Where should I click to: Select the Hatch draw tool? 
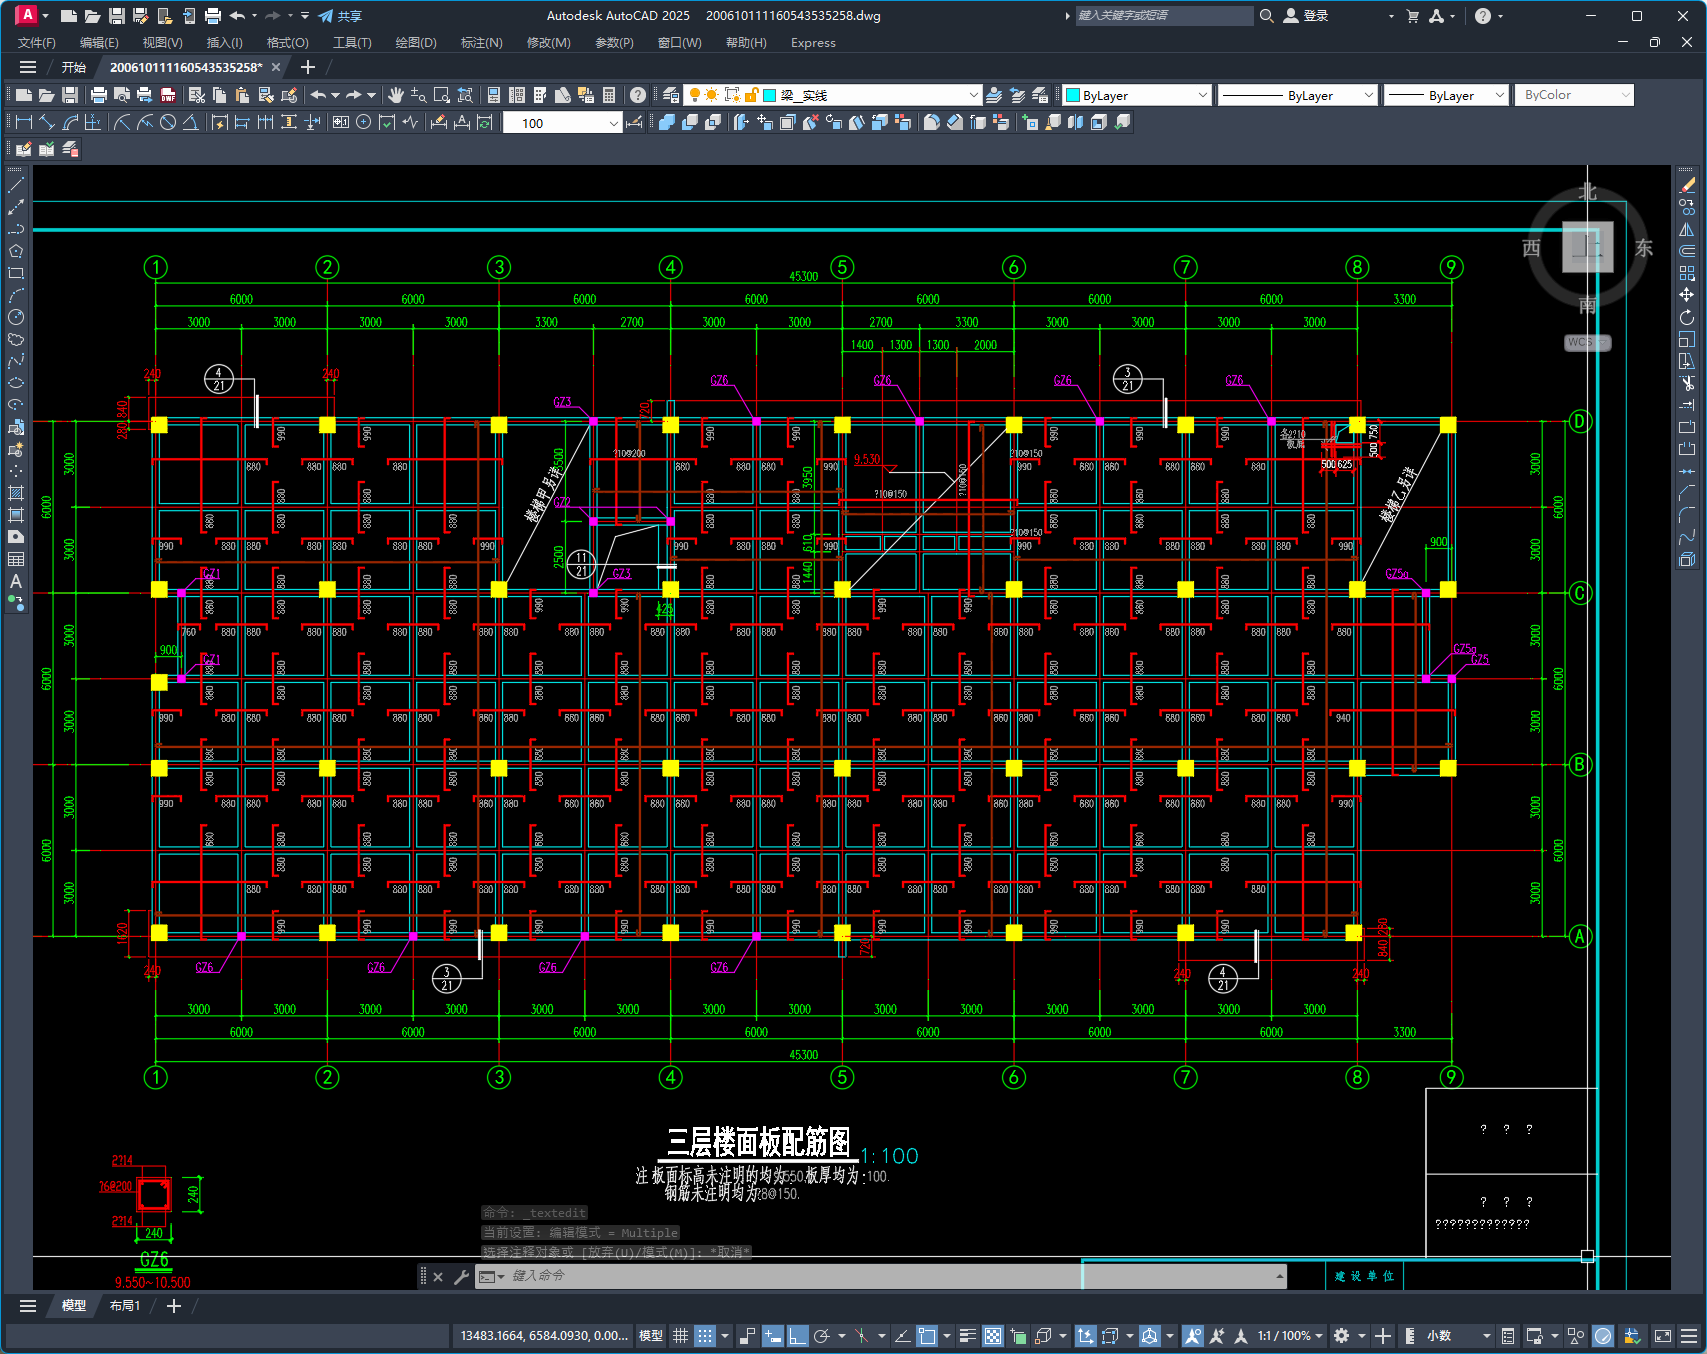[16, 493]
